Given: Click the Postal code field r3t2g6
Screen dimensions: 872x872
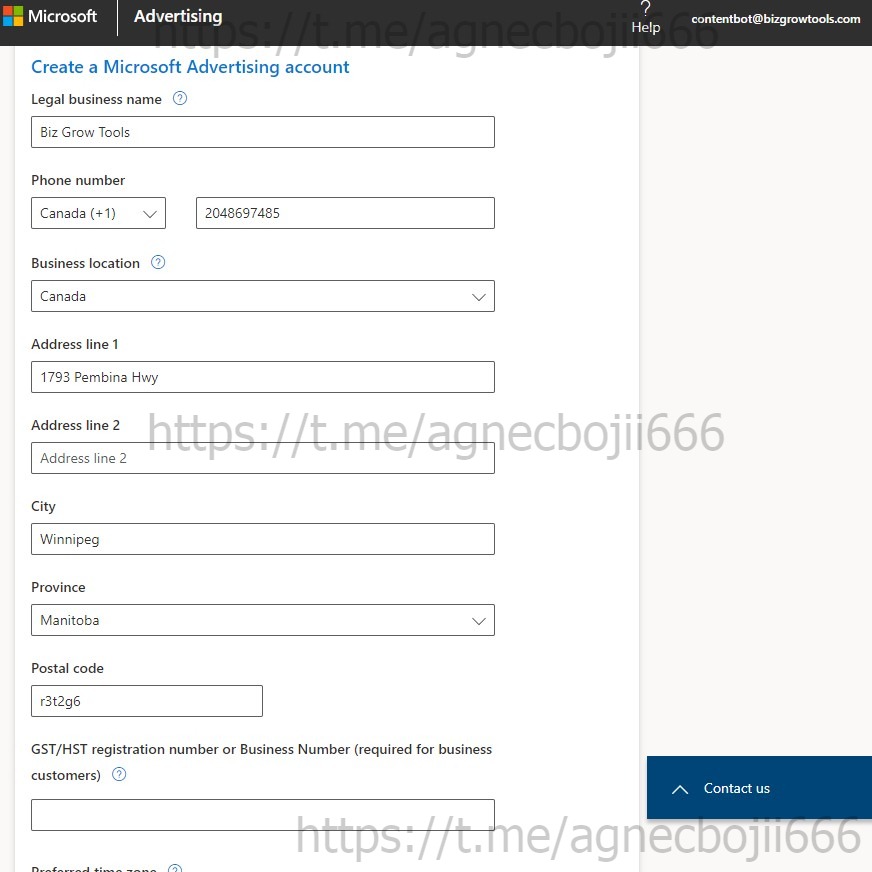Looking at the screenshot, I should [147, 701].
